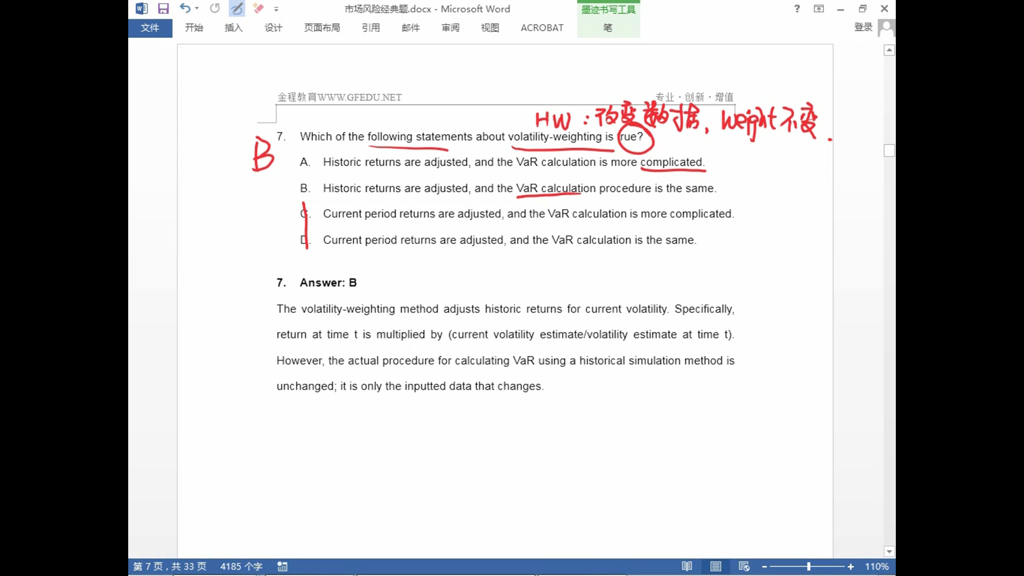Click in the explanation paragraph at 'unchanged'
Viewport: 1024px width, 576px height.
pos(306,386)
